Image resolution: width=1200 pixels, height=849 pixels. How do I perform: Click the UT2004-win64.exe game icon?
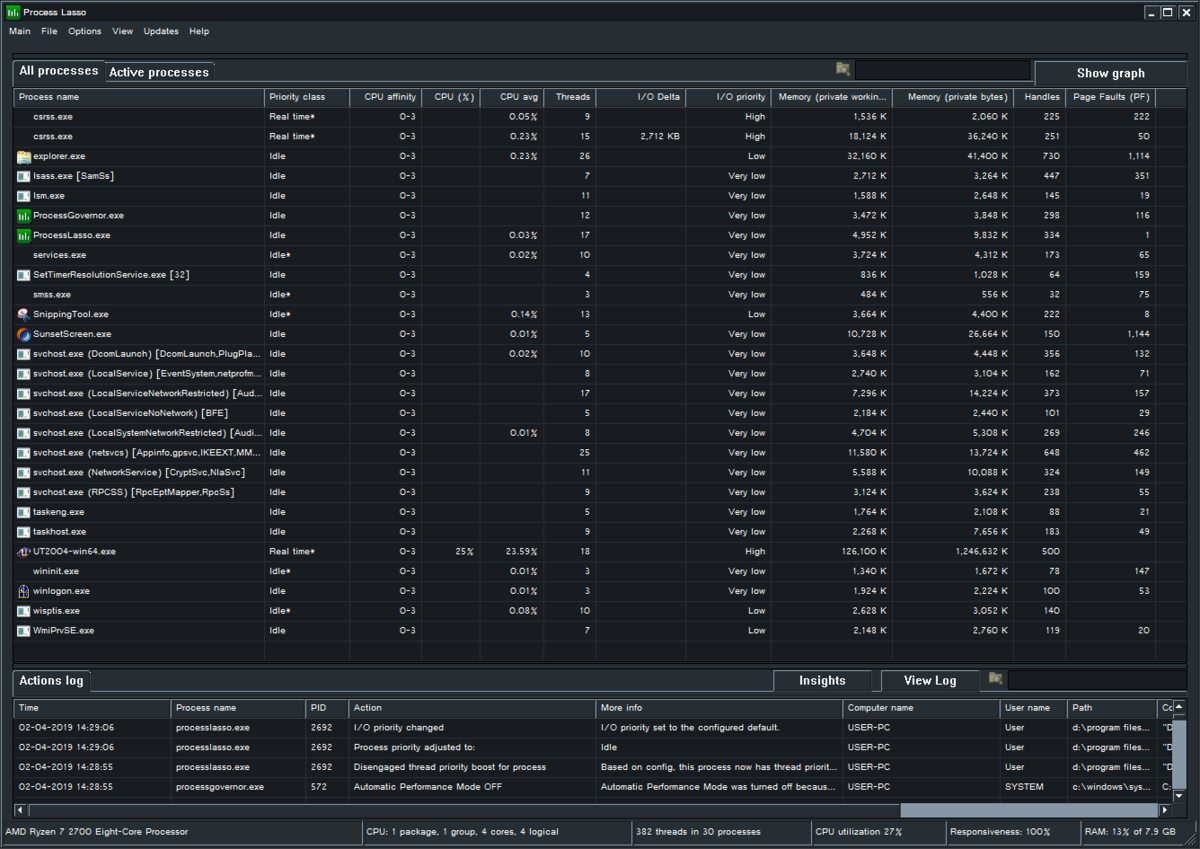pos(24,552)
